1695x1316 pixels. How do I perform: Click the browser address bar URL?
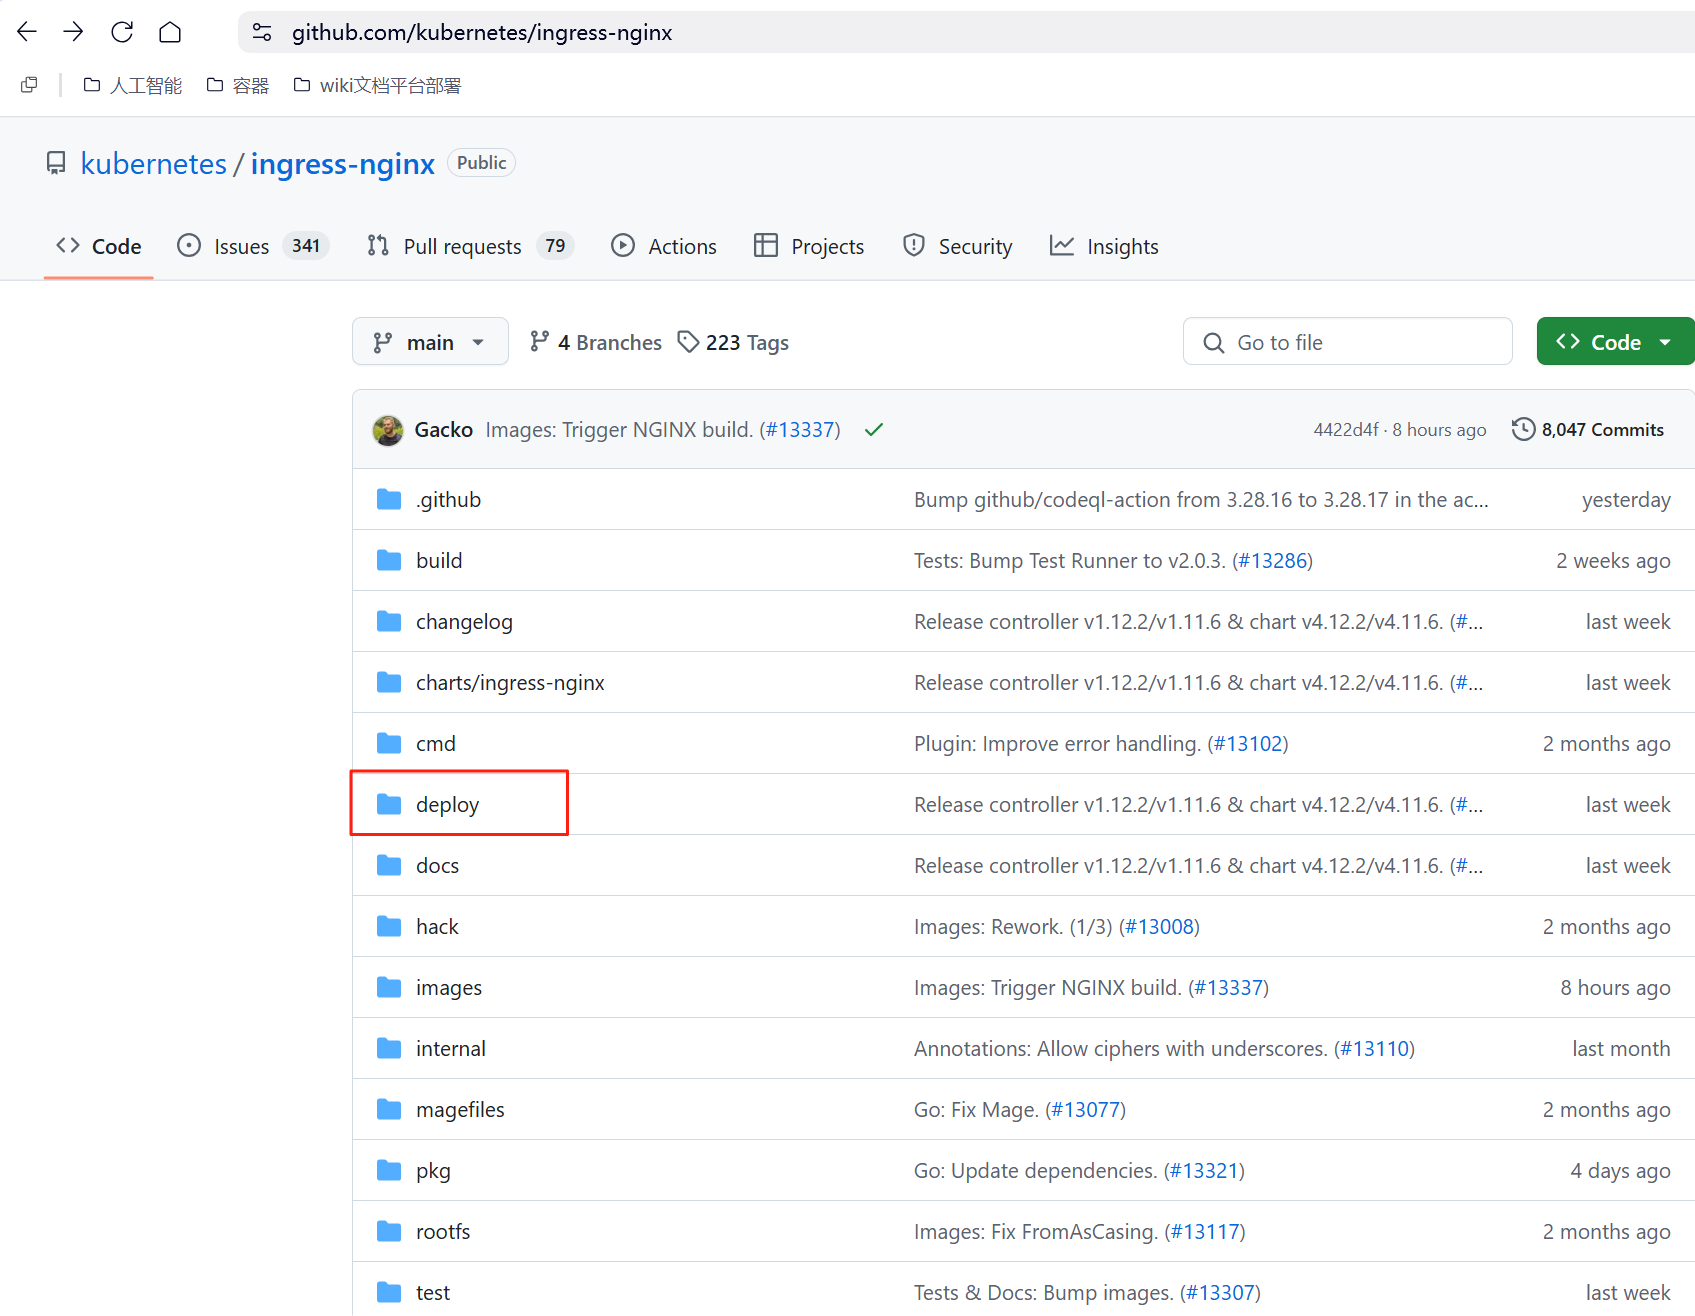tap(482, 32)
